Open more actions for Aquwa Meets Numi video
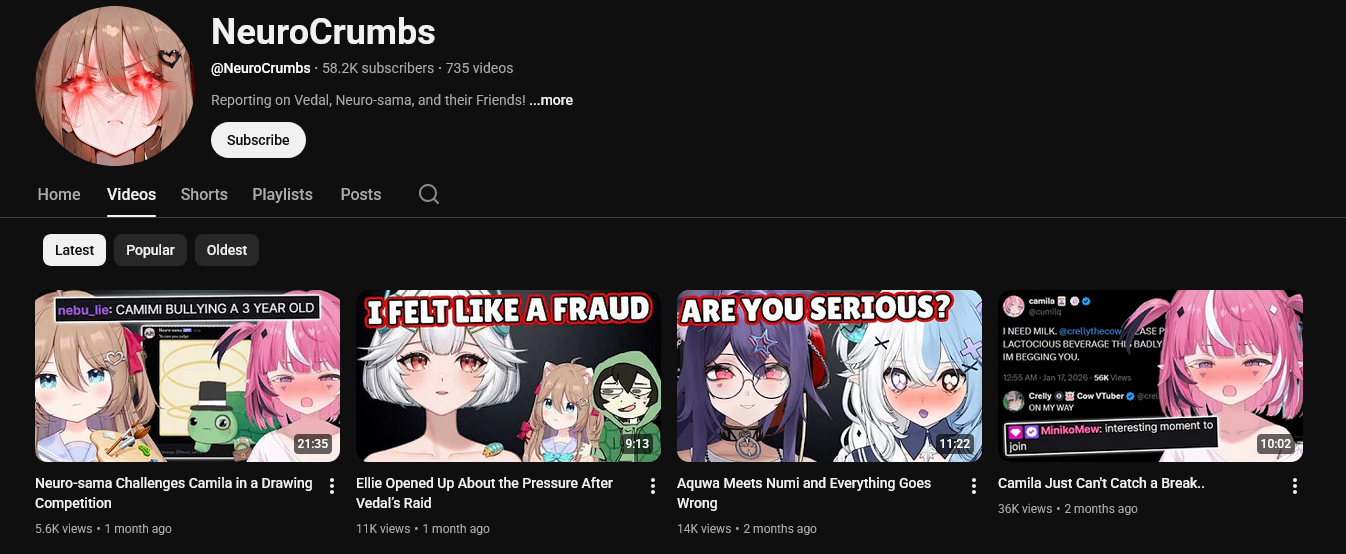1346x554 pixels. click(x=974, y=486)
